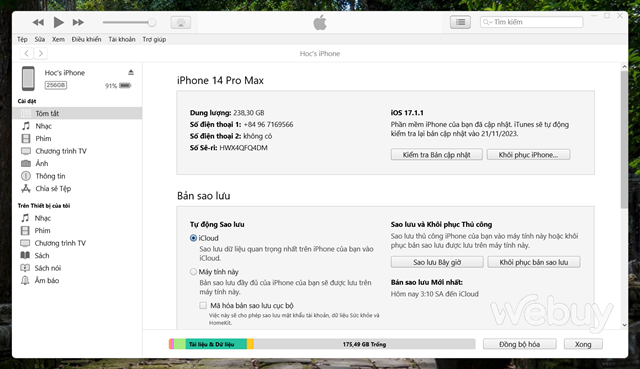Open the Tệp menu
Viewport: 640px width, 369px height.
pyautogui.click(x=22, y=39)
